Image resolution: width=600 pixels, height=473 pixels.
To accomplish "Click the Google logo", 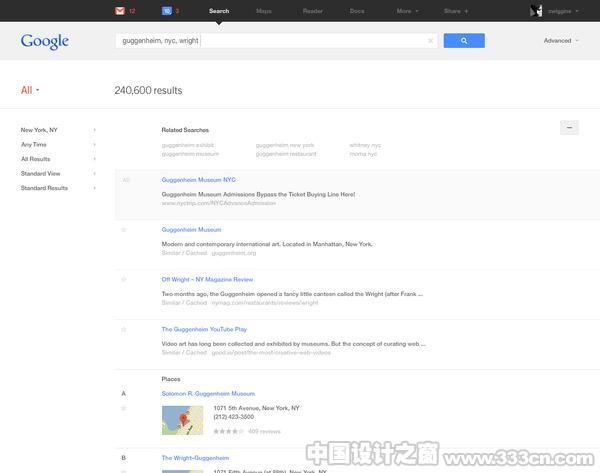I will coord(45,41).
